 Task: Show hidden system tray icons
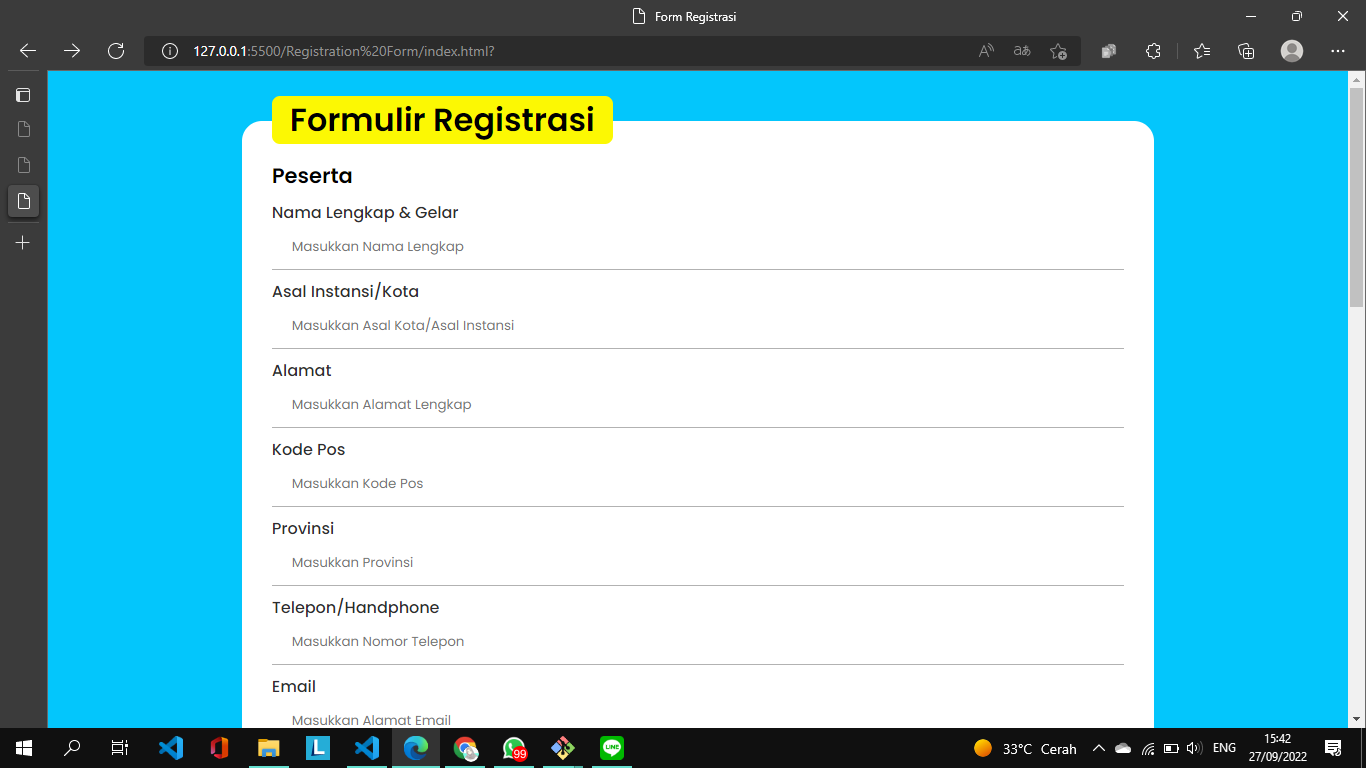click(1099, 748)
